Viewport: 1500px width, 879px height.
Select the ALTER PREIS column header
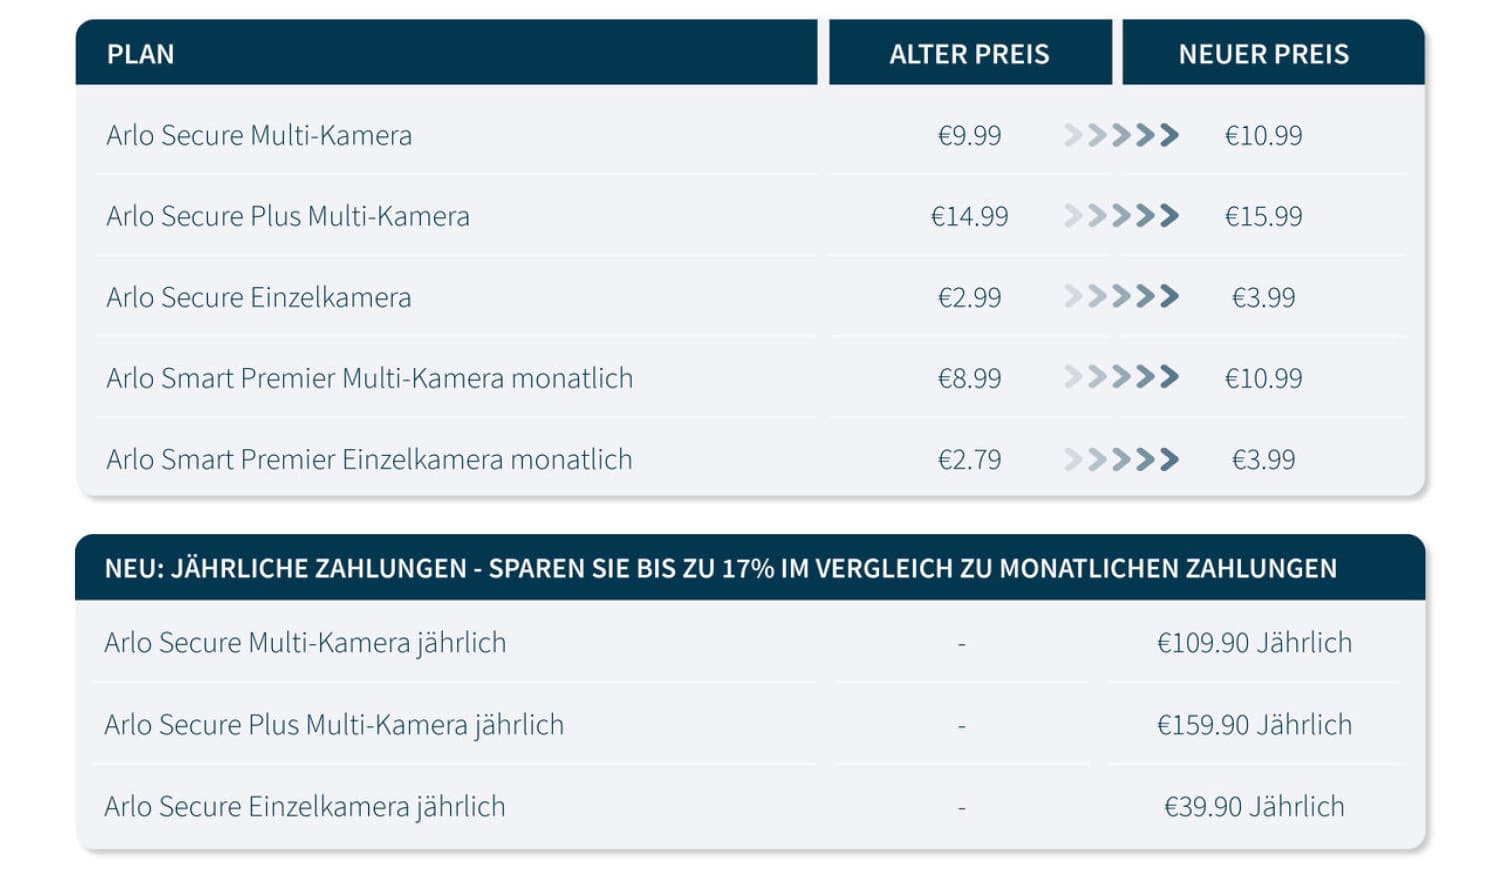pyautogui.click(x=969, y=54)
